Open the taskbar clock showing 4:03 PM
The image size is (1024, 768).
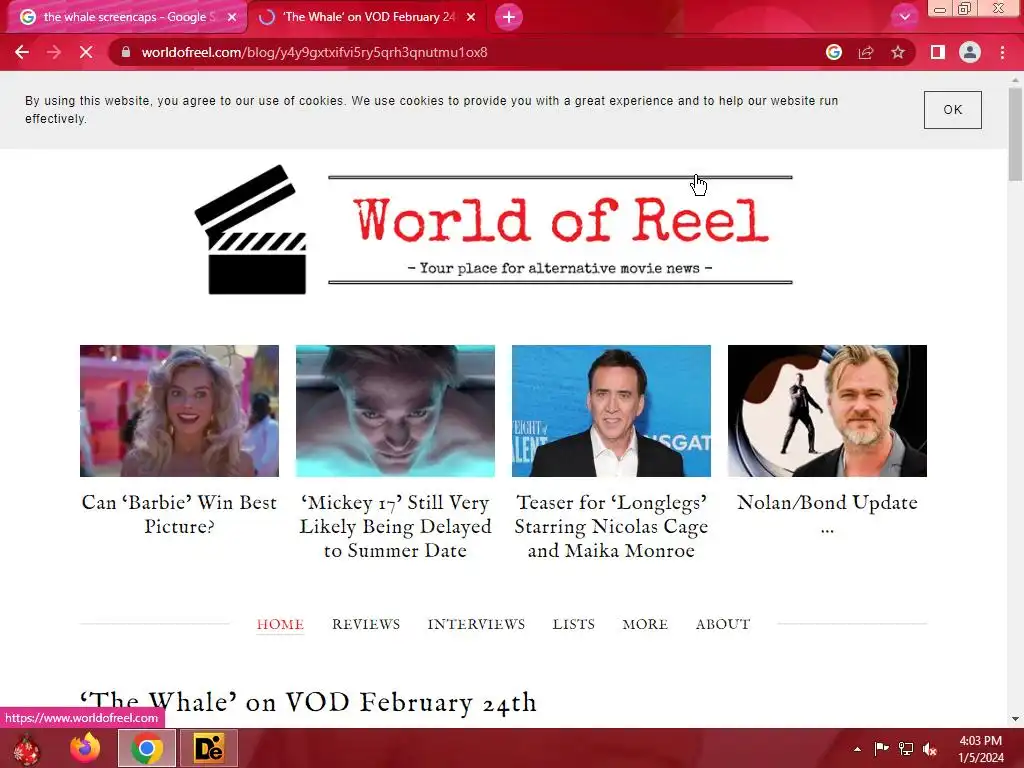pos(980,749)
